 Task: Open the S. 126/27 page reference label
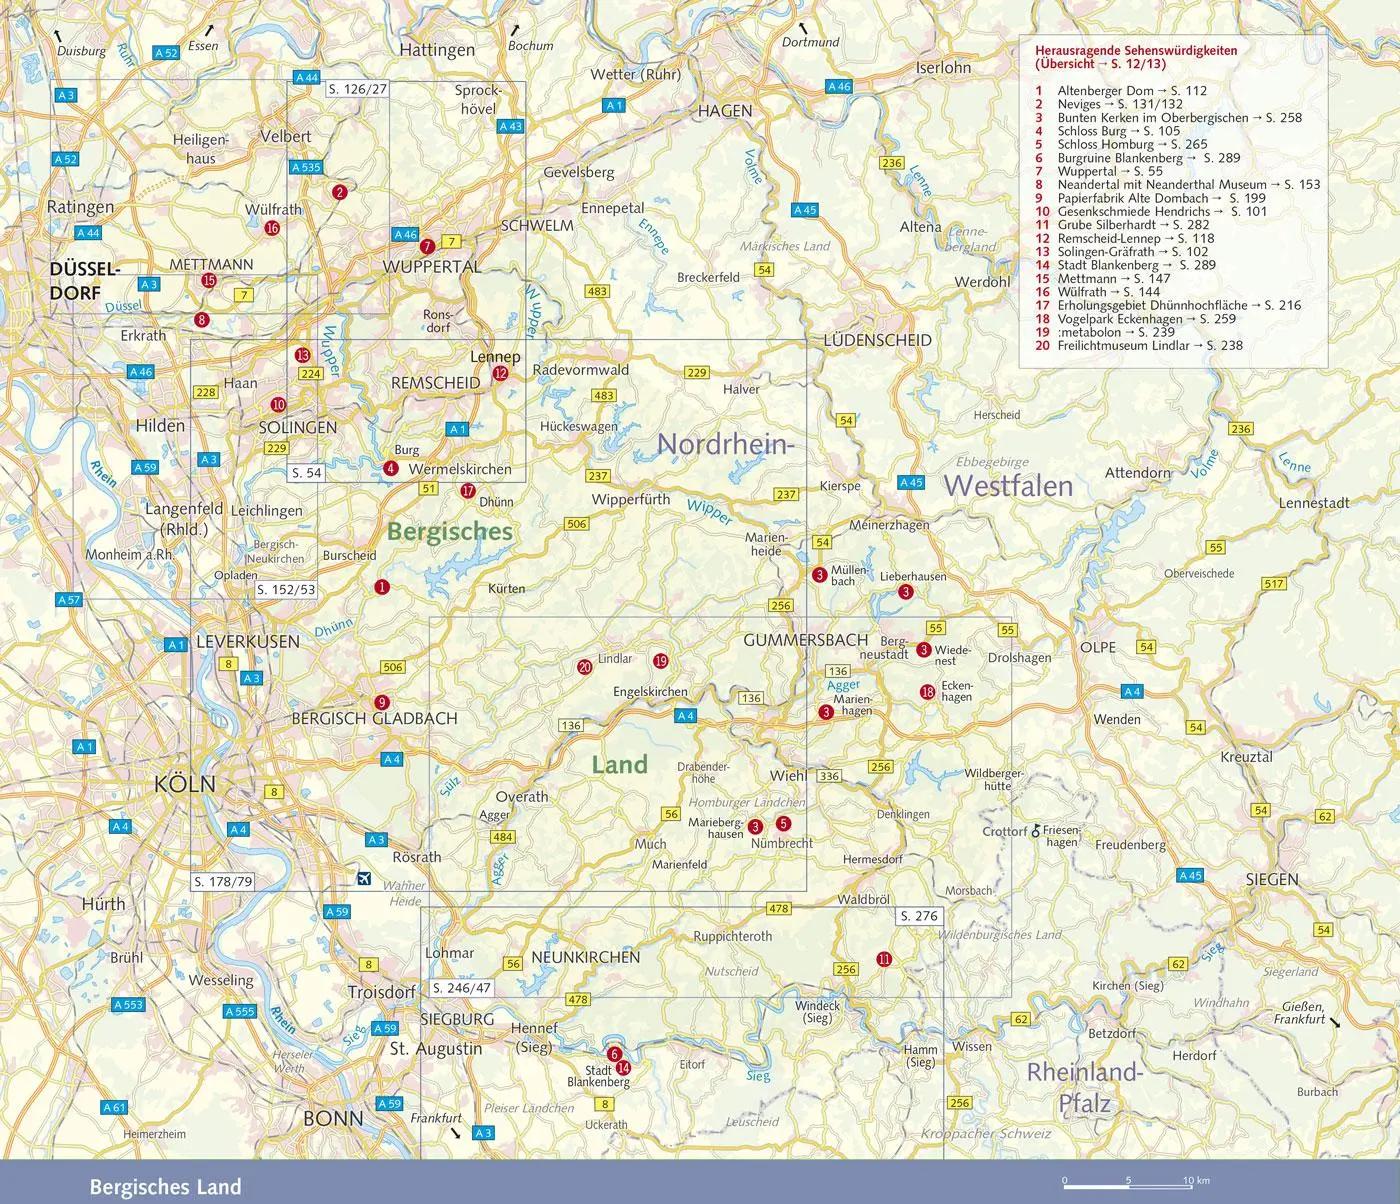[x=357, y=89]
